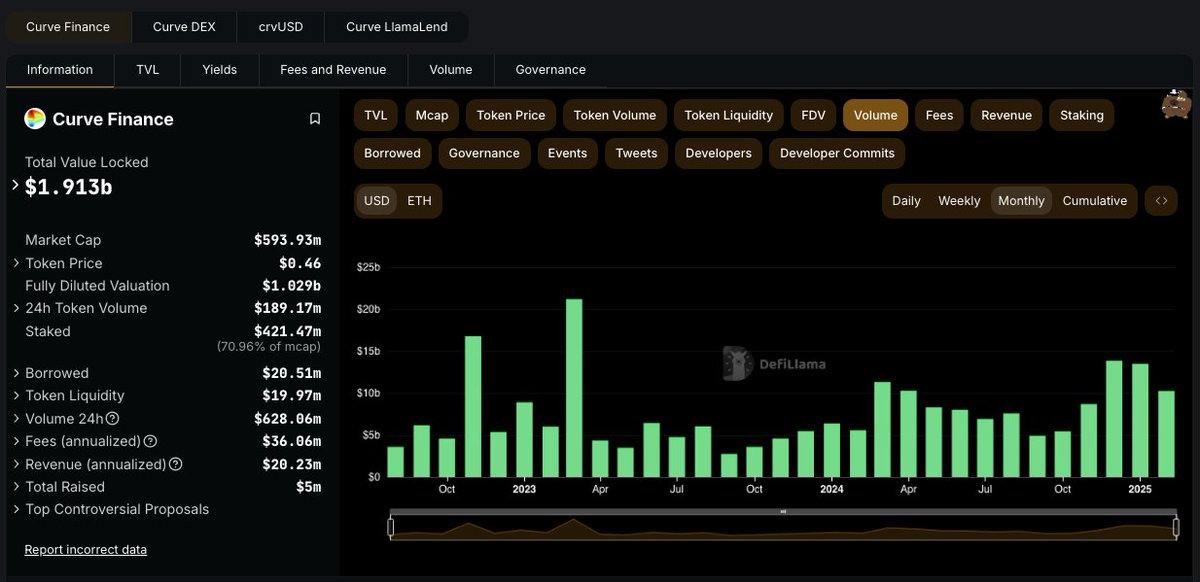1200x582 pixels.
Task: Toggle the Fees chart metric
Action: click(939, 115)
